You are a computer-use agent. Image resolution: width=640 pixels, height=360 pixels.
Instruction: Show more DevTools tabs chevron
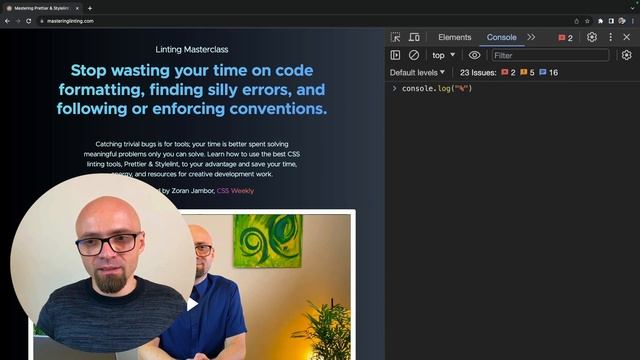531,37
